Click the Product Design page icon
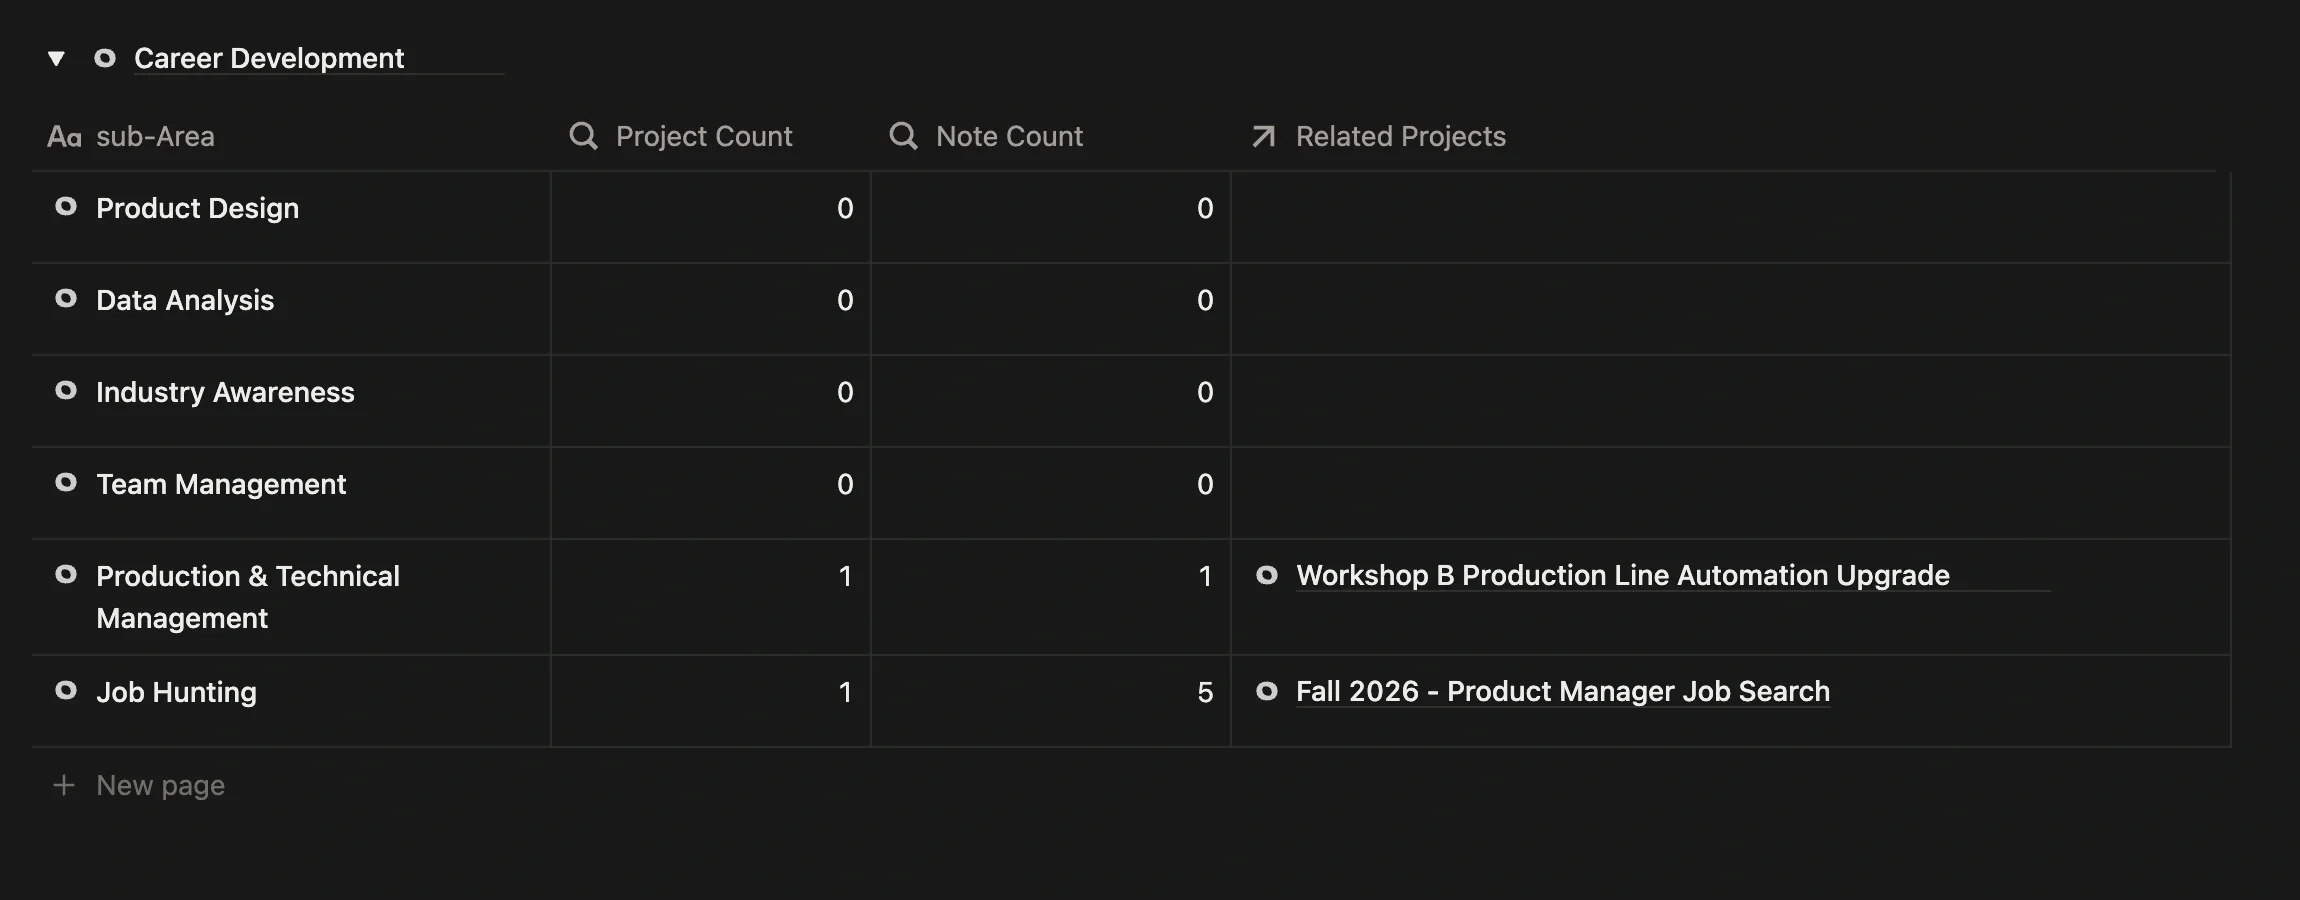 [66, 207]
